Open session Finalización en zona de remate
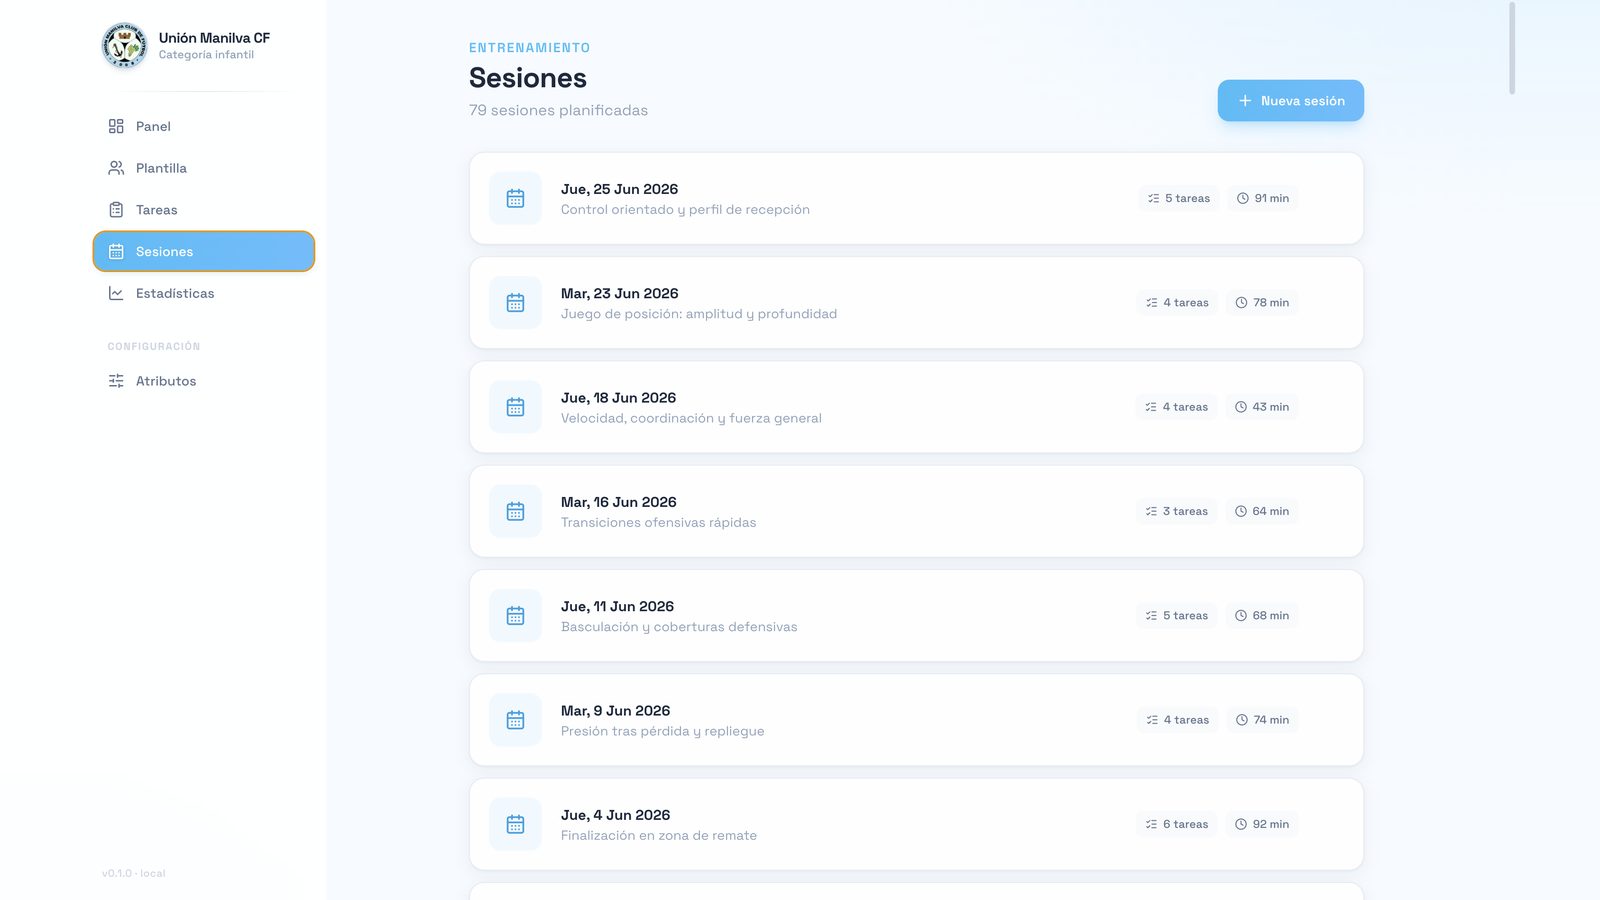Screen dimensions: 1600x900 [x=916, y=824]
